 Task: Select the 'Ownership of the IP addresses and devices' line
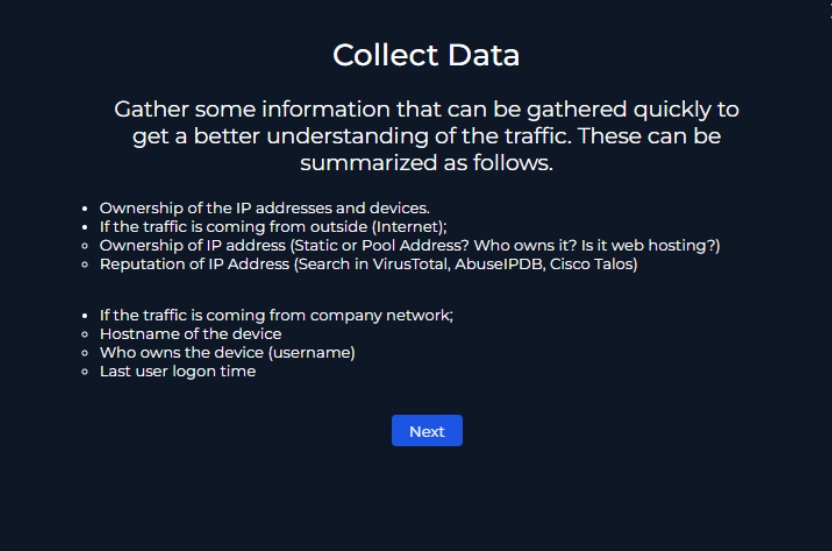pyautogui.click(x=264, y=208)
